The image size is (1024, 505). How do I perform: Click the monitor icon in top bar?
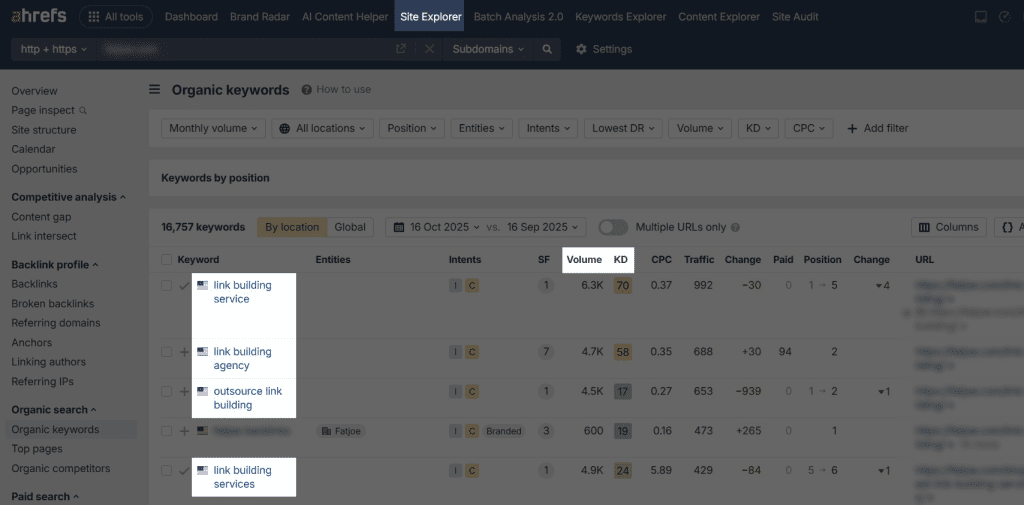980,17
